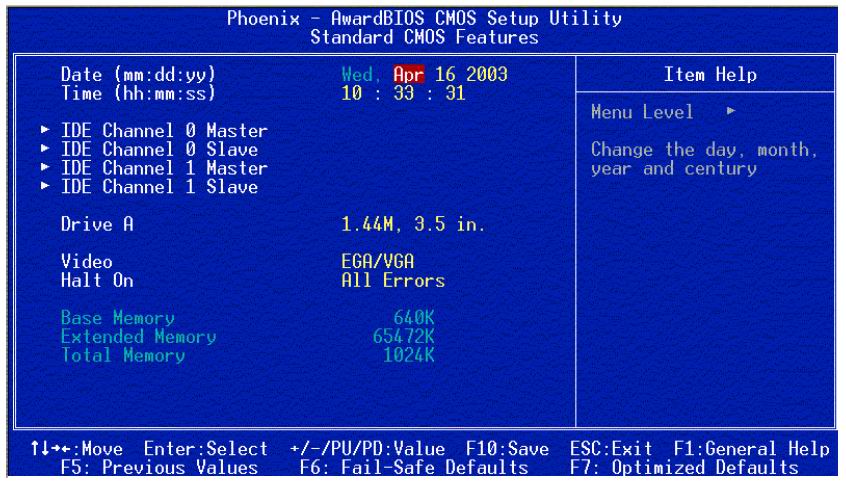Click the F1:General Help hint

coord(752,449)
